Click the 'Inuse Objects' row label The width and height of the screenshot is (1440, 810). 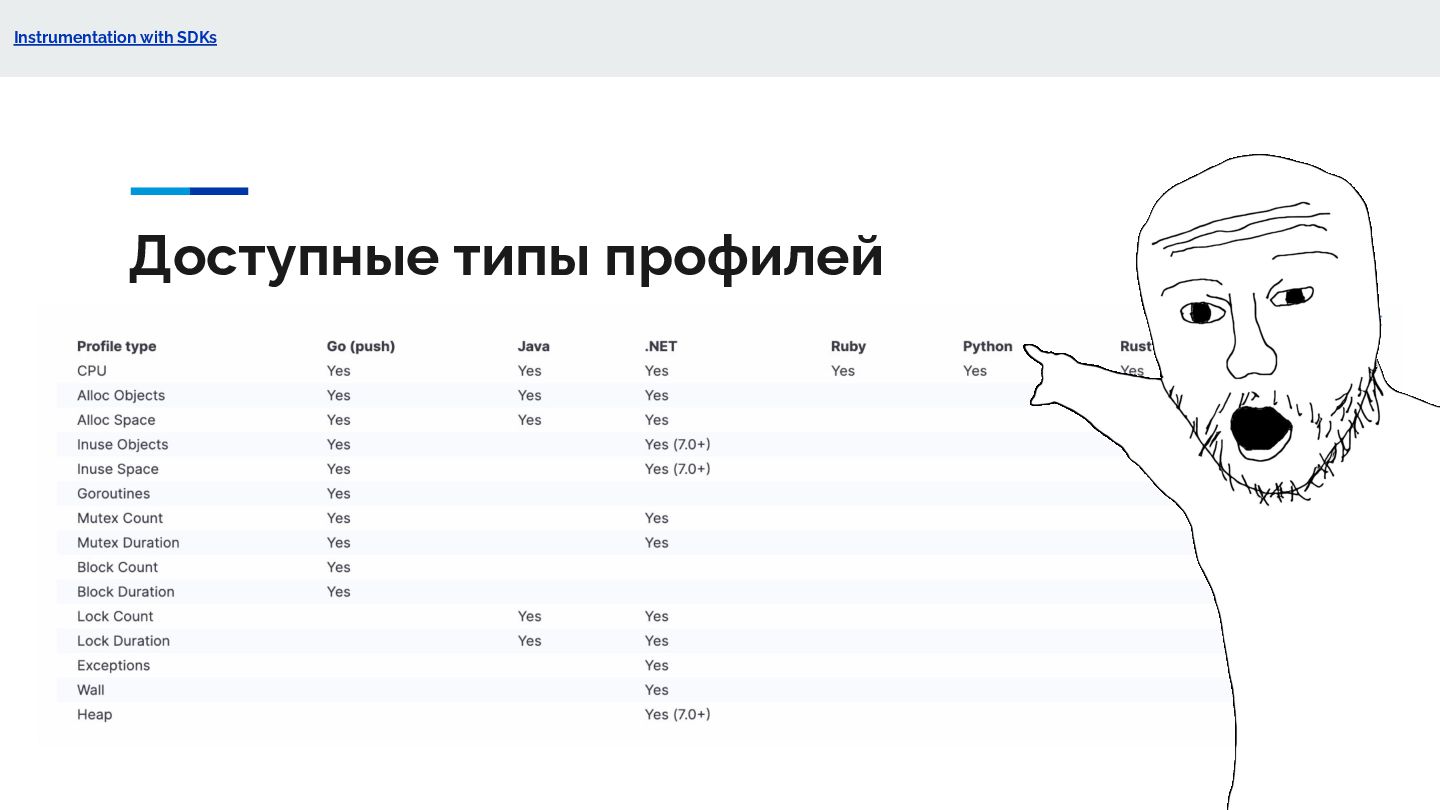(x=123, y=444)
